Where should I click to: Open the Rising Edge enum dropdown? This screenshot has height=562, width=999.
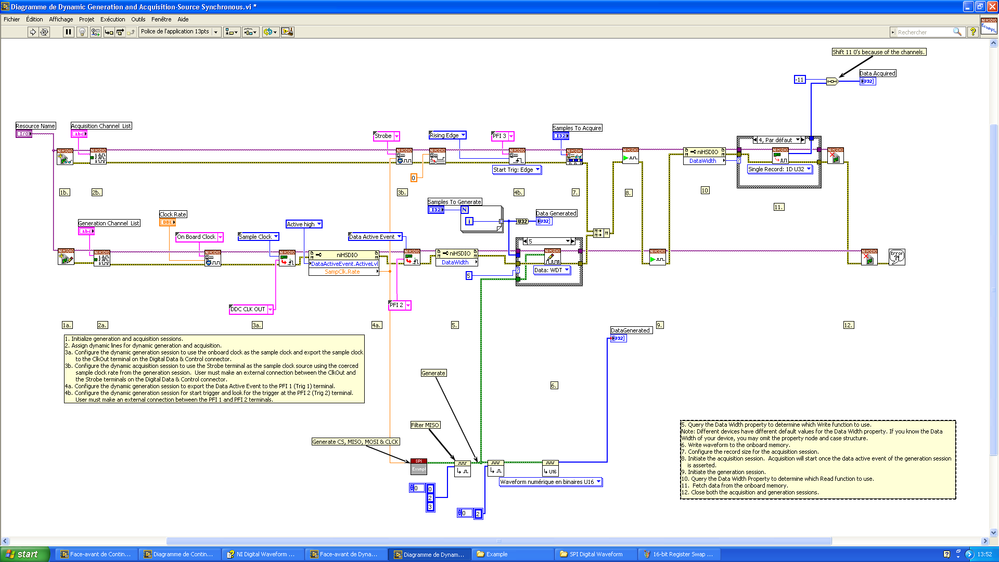pos(463,135)
